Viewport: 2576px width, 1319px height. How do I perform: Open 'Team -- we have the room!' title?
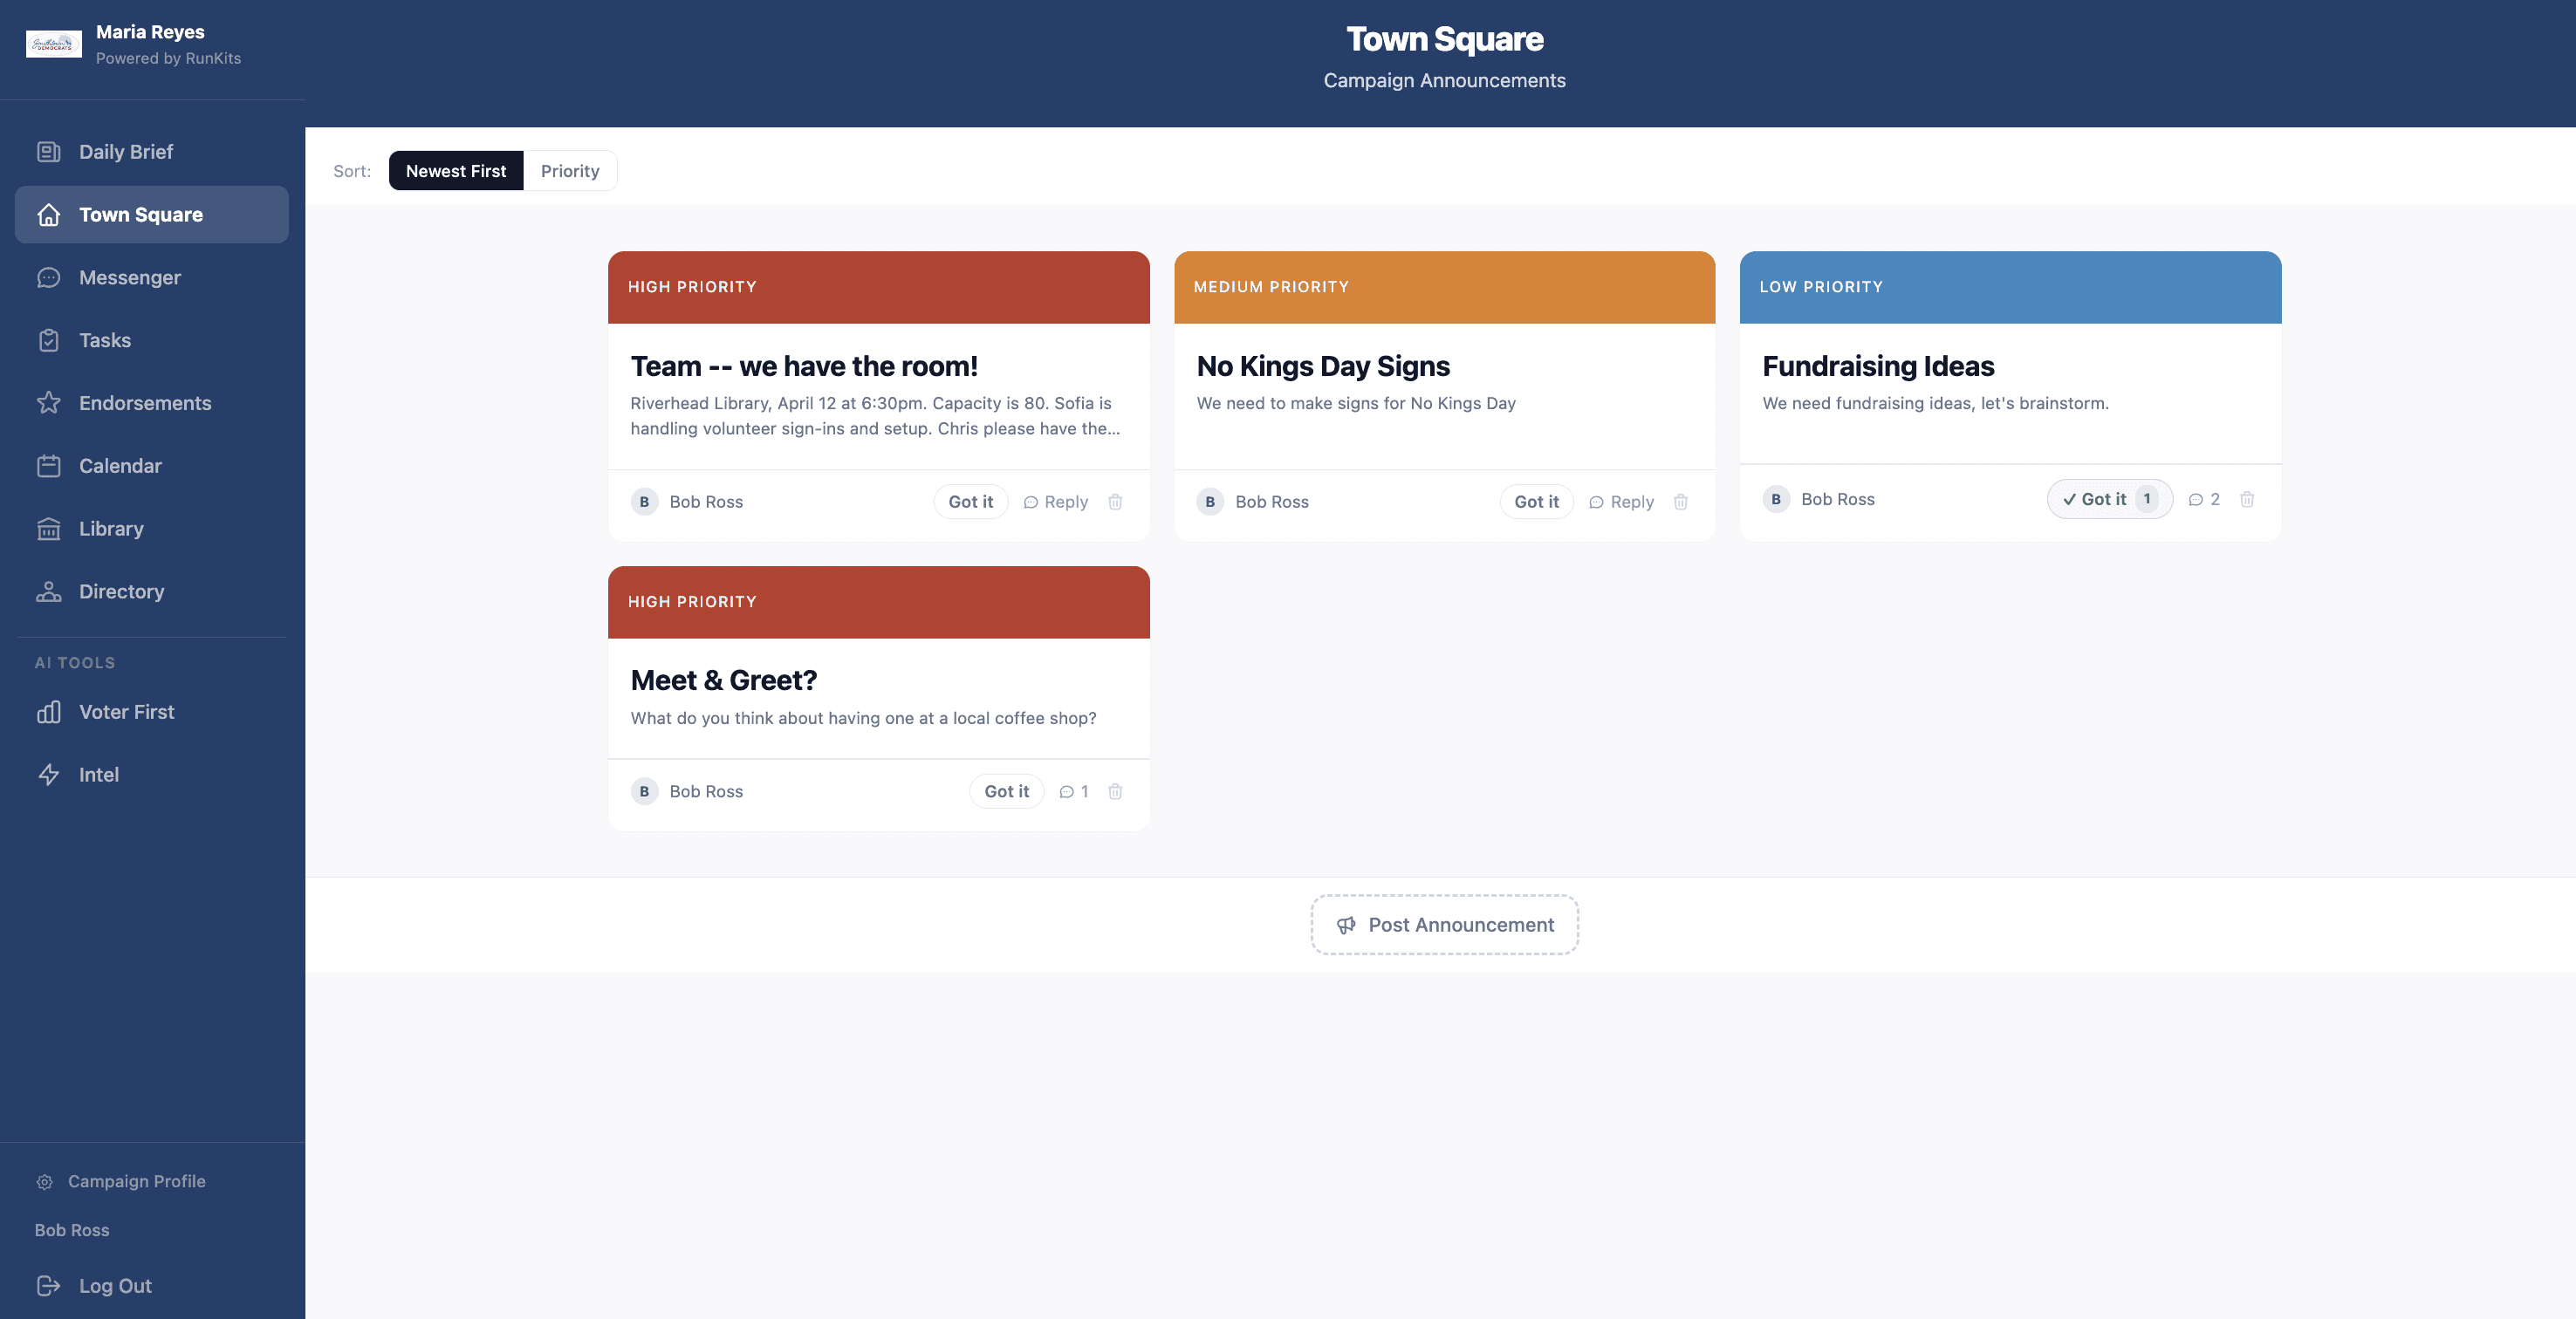(804, 366)
